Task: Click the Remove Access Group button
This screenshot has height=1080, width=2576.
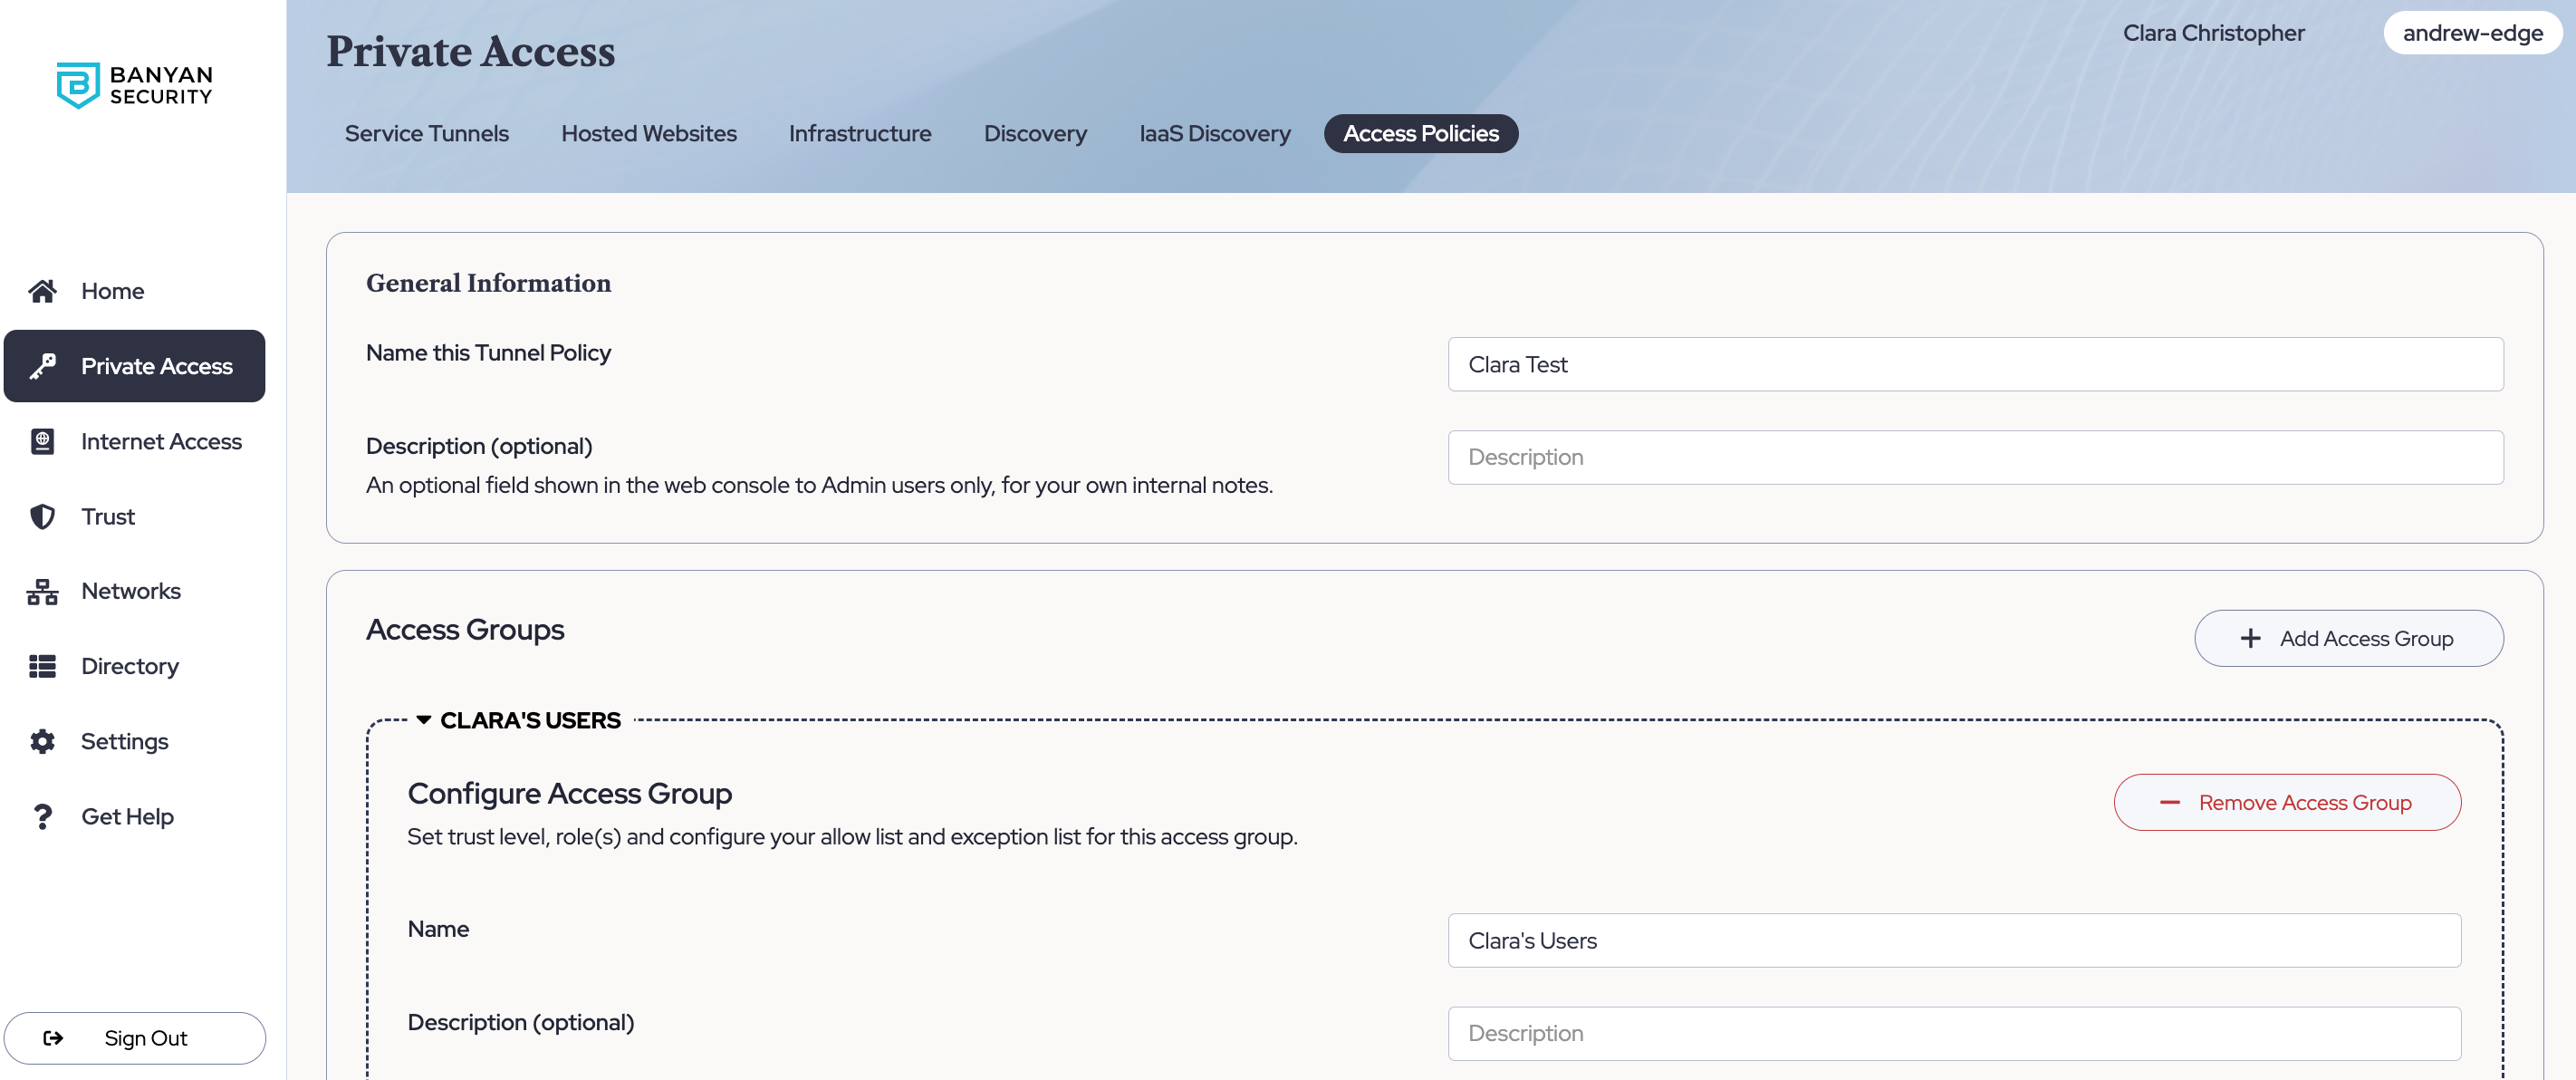Action: [x=2287, y=802]
